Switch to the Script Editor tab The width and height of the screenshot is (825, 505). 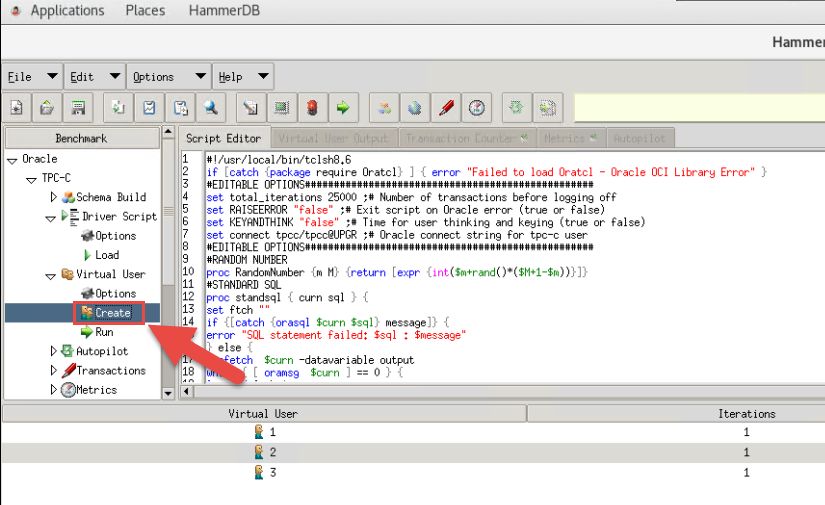tap(223, 138)
